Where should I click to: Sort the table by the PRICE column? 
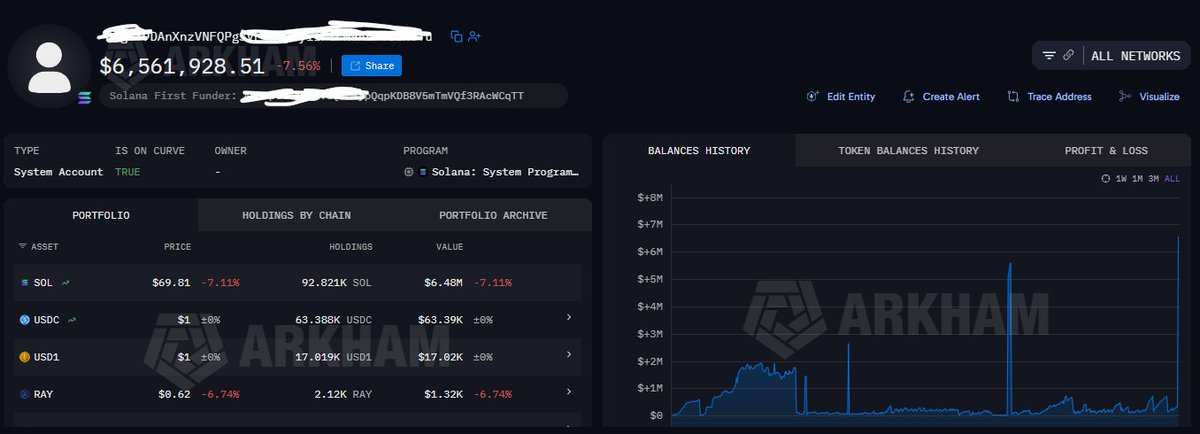pos(178,246)
